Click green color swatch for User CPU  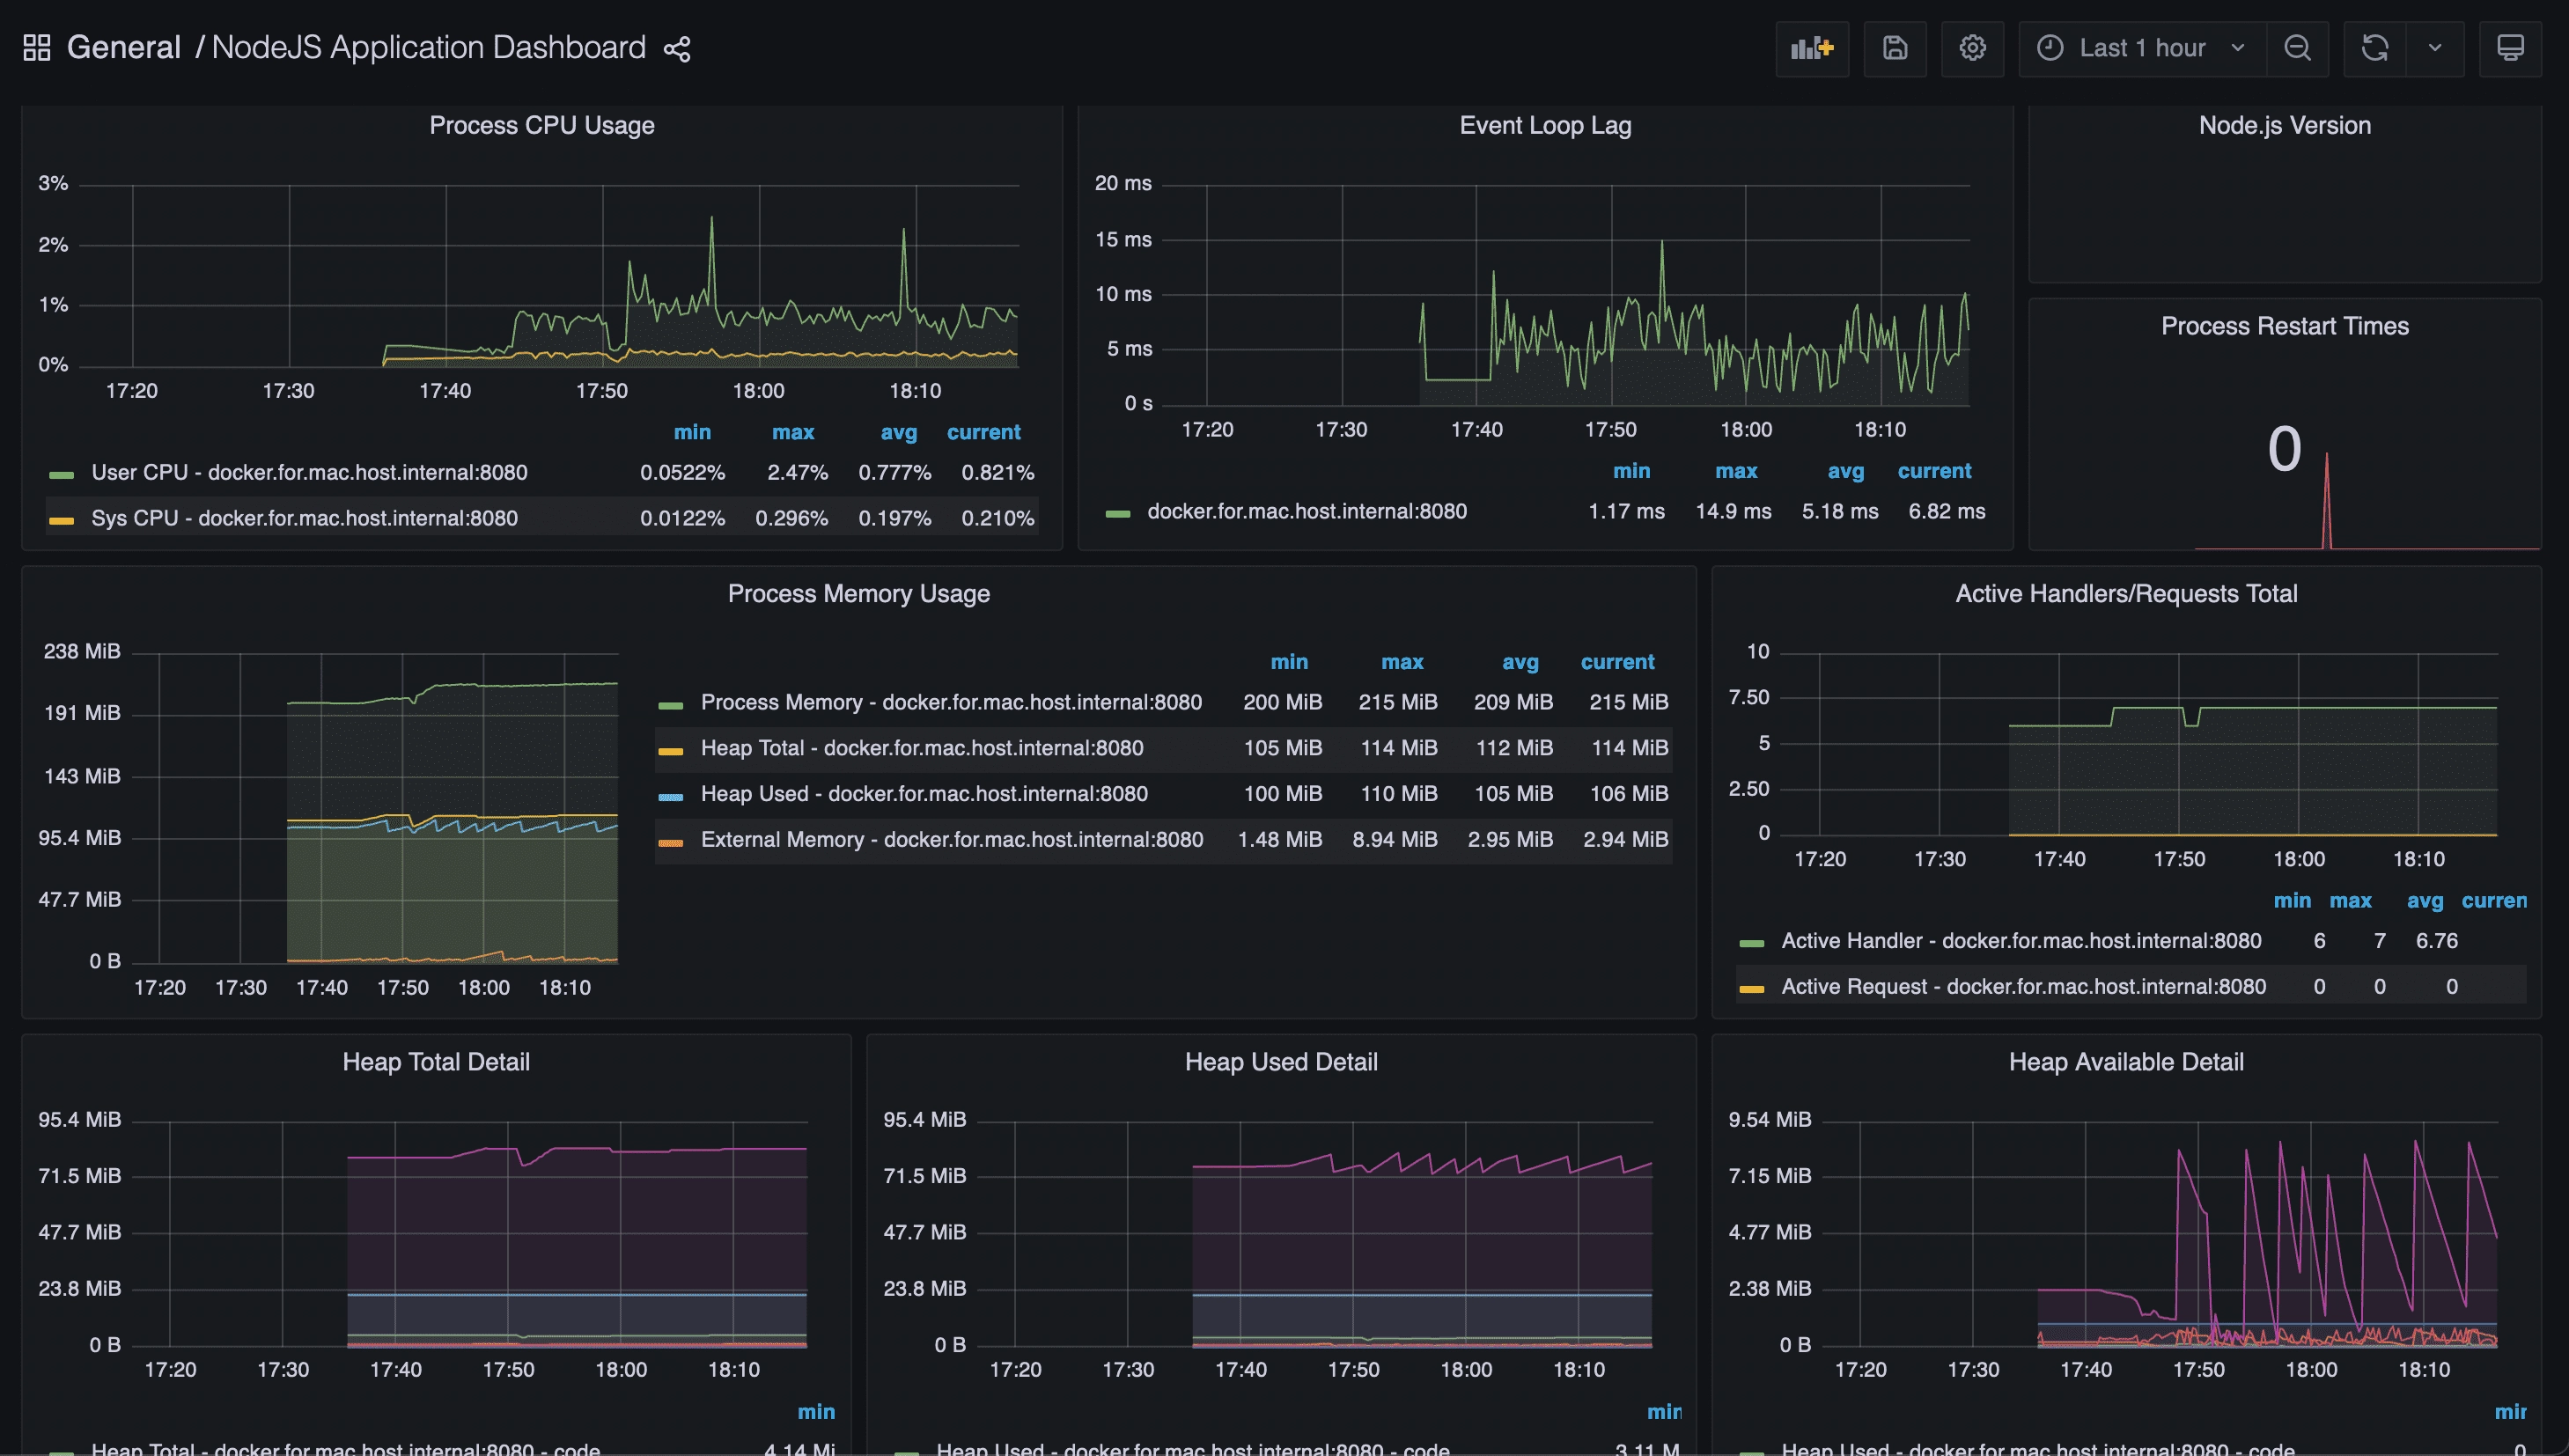click(62, 474)
